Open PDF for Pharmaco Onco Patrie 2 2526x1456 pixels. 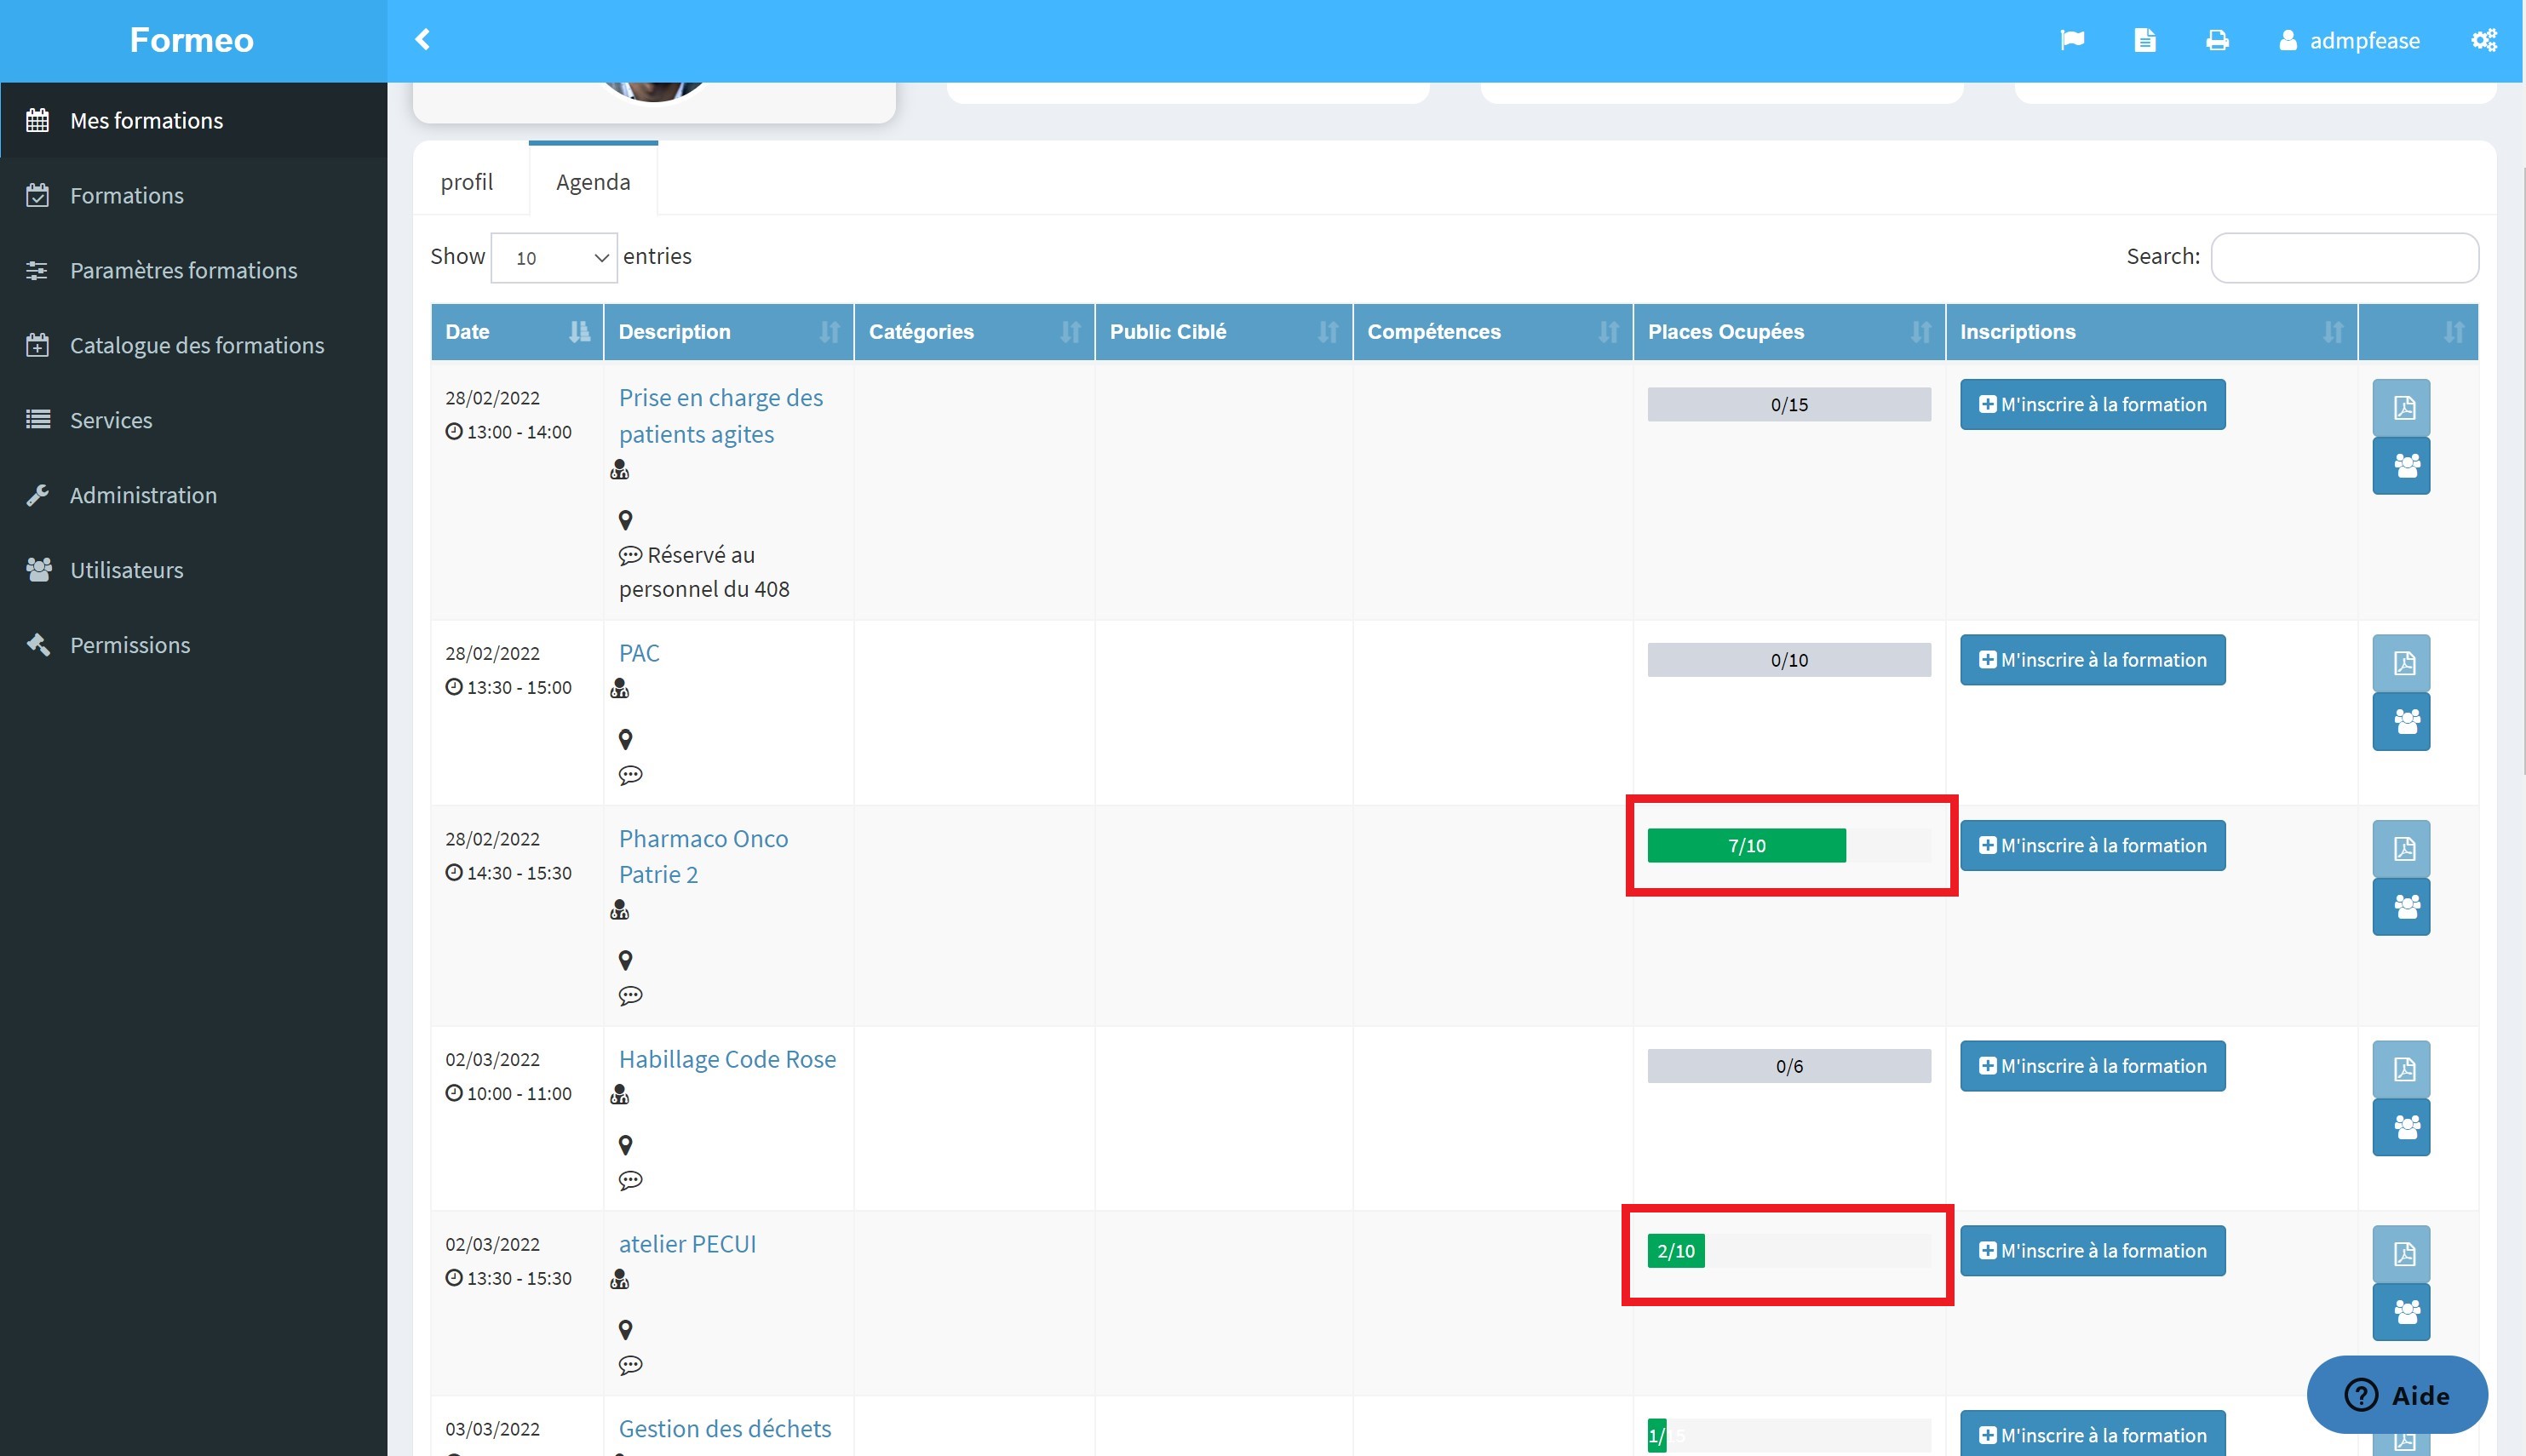(2402, 848)
